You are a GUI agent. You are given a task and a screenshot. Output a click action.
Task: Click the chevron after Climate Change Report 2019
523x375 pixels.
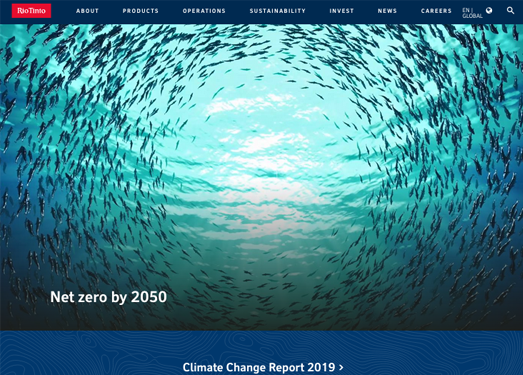coord(341,368)
